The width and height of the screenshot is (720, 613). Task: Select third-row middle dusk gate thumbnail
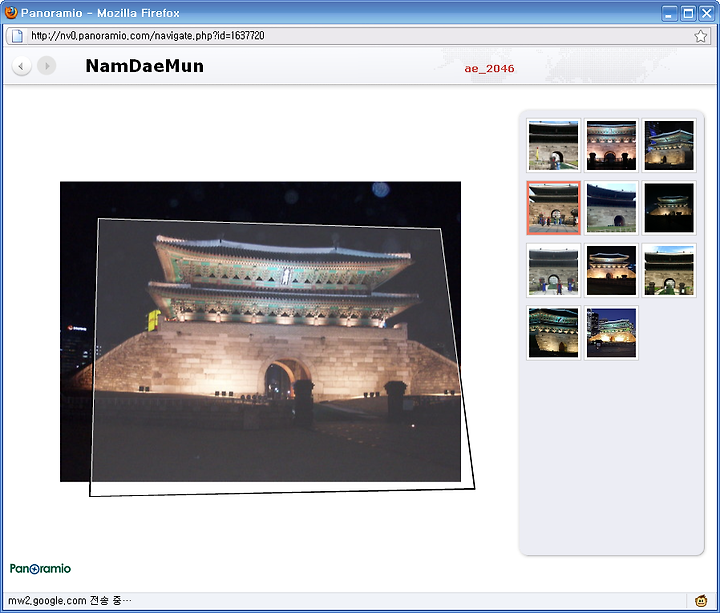pyautogui.click(x=611, y=270)
